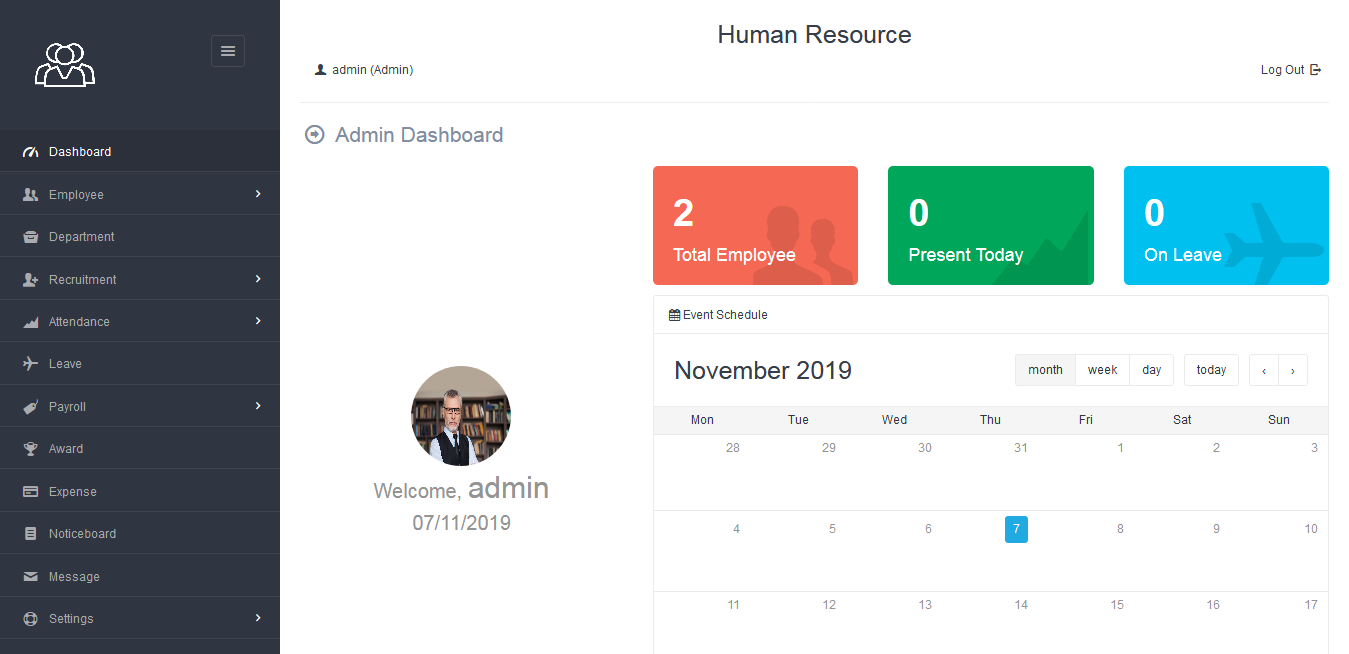Click the Dashboard speedometer icon
The height and width of the screenshot is (654, 1349).
pyautogui.click(x=30, y=151)
